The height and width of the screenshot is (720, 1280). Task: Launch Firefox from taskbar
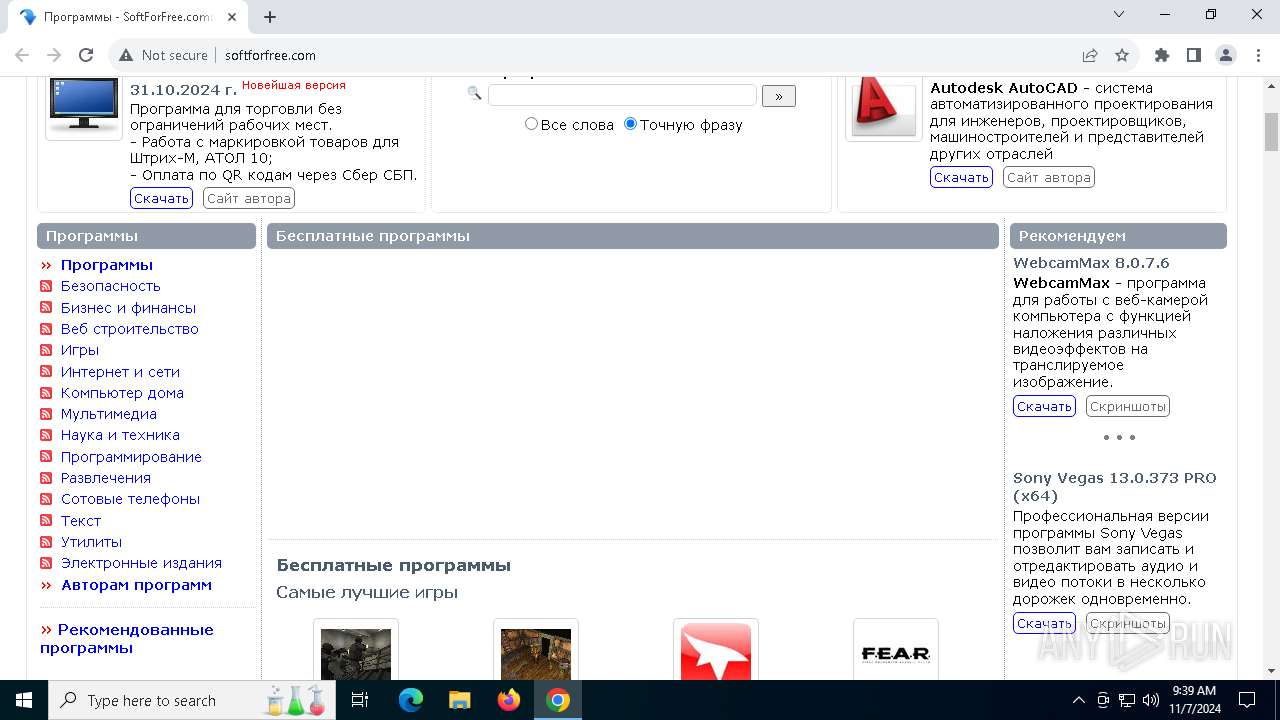click(x=509, y=700)
